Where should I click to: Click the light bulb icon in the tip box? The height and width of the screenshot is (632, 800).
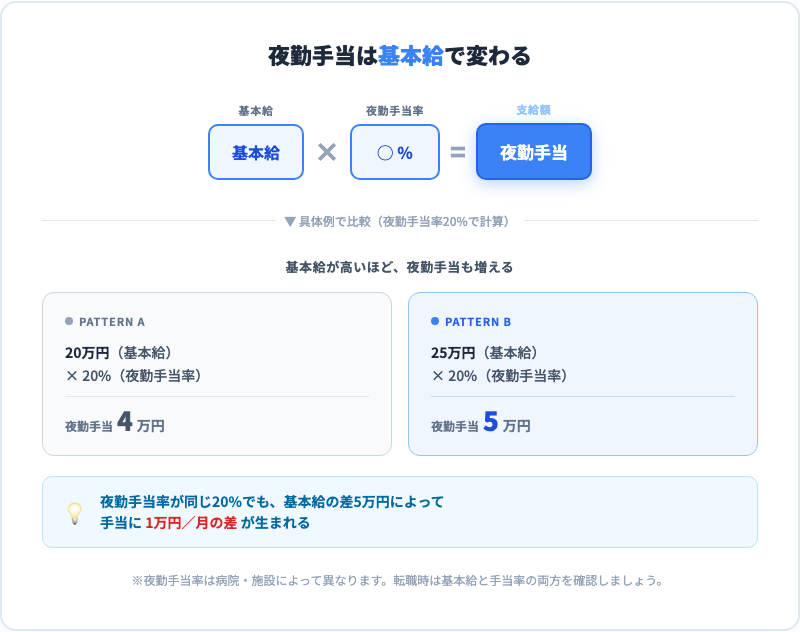(x=74, y=513)
